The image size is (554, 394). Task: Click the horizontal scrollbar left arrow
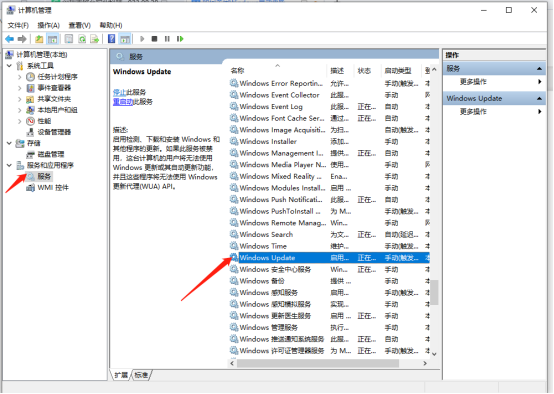[232, 363]
